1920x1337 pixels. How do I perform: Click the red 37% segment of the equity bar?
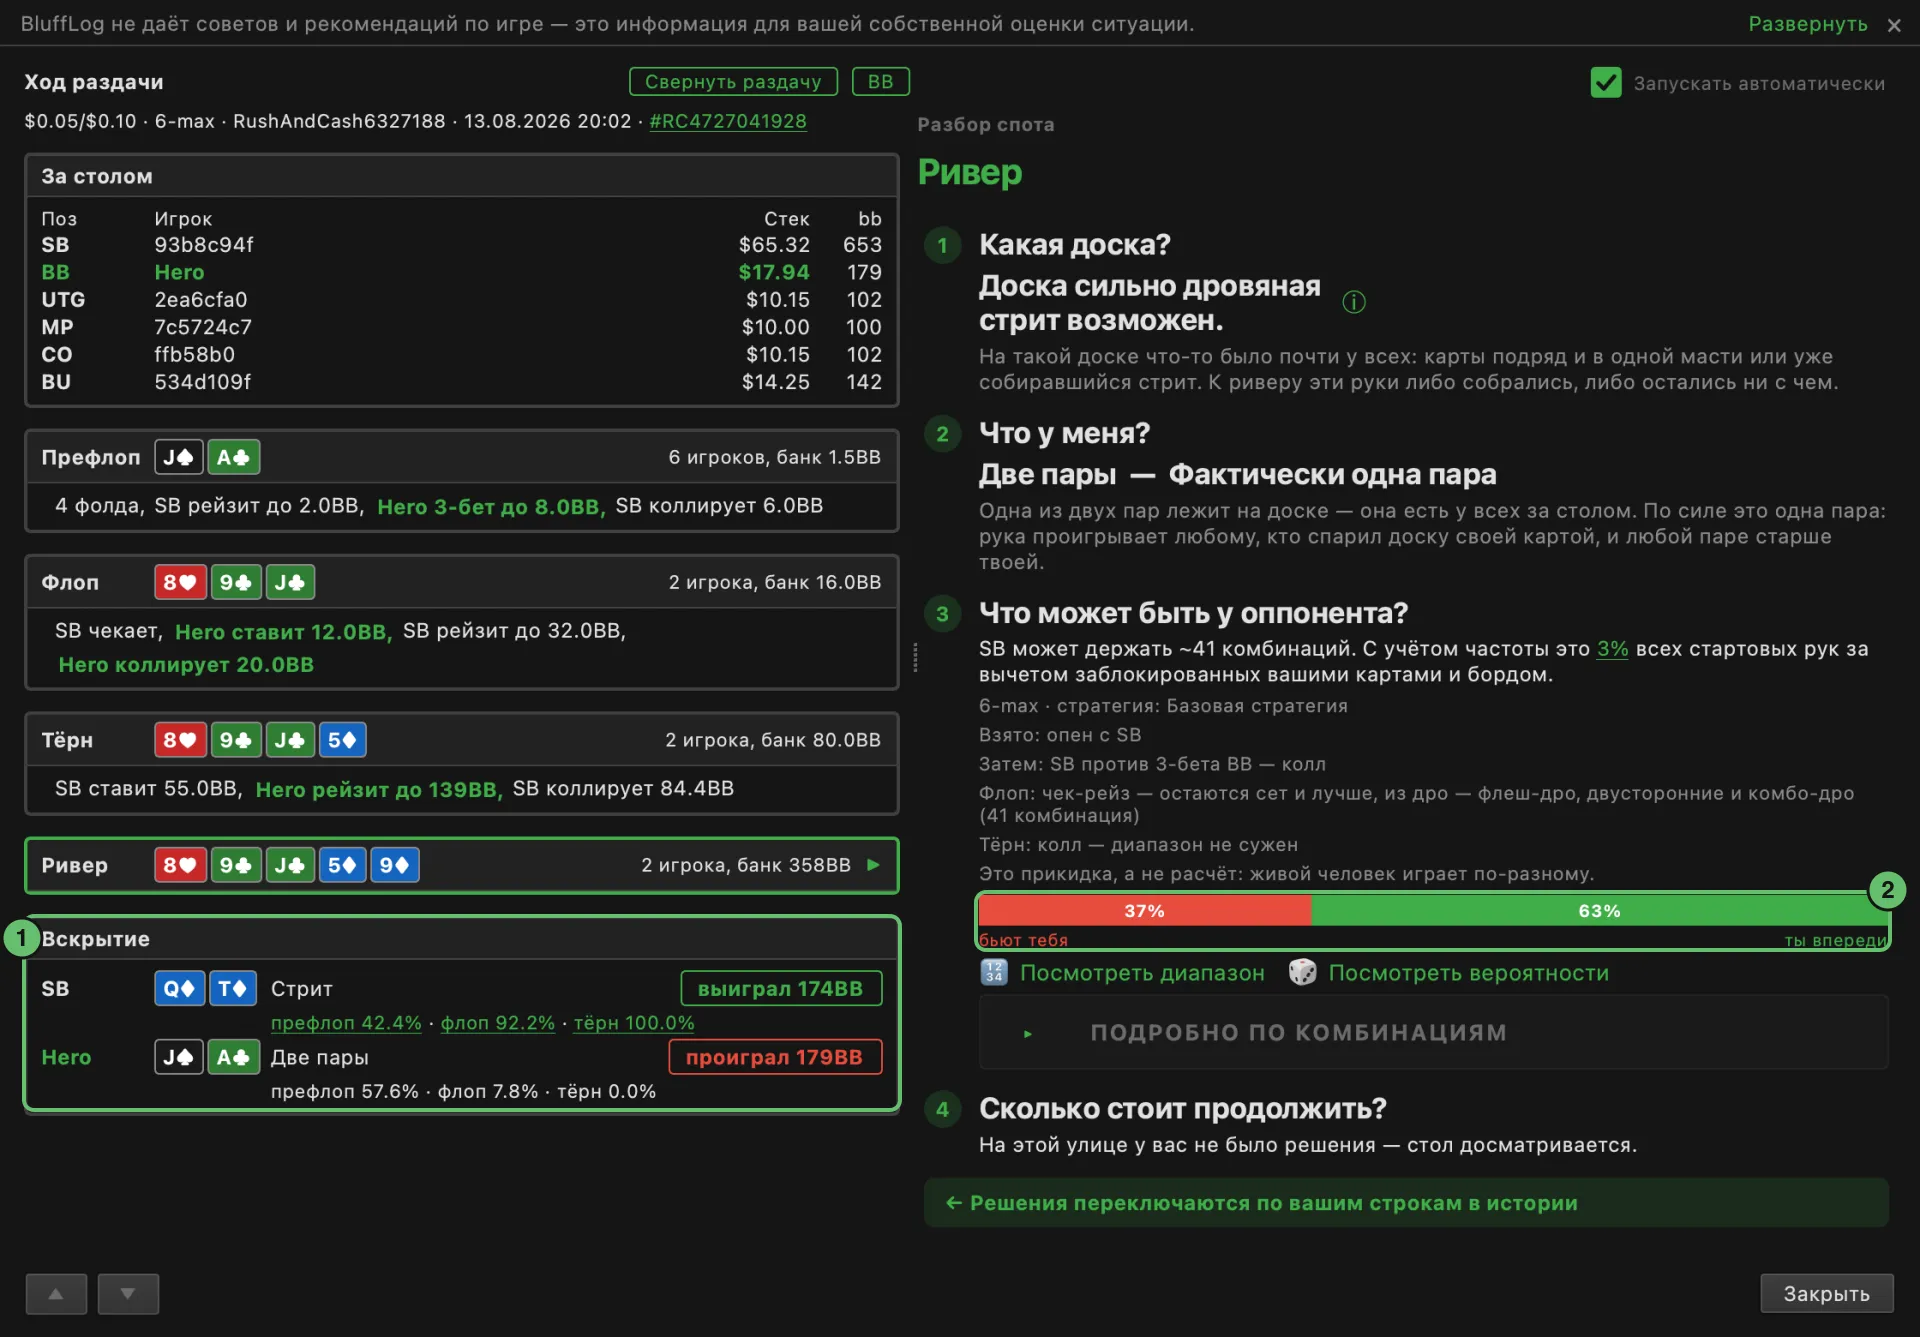pos(1144,910)
